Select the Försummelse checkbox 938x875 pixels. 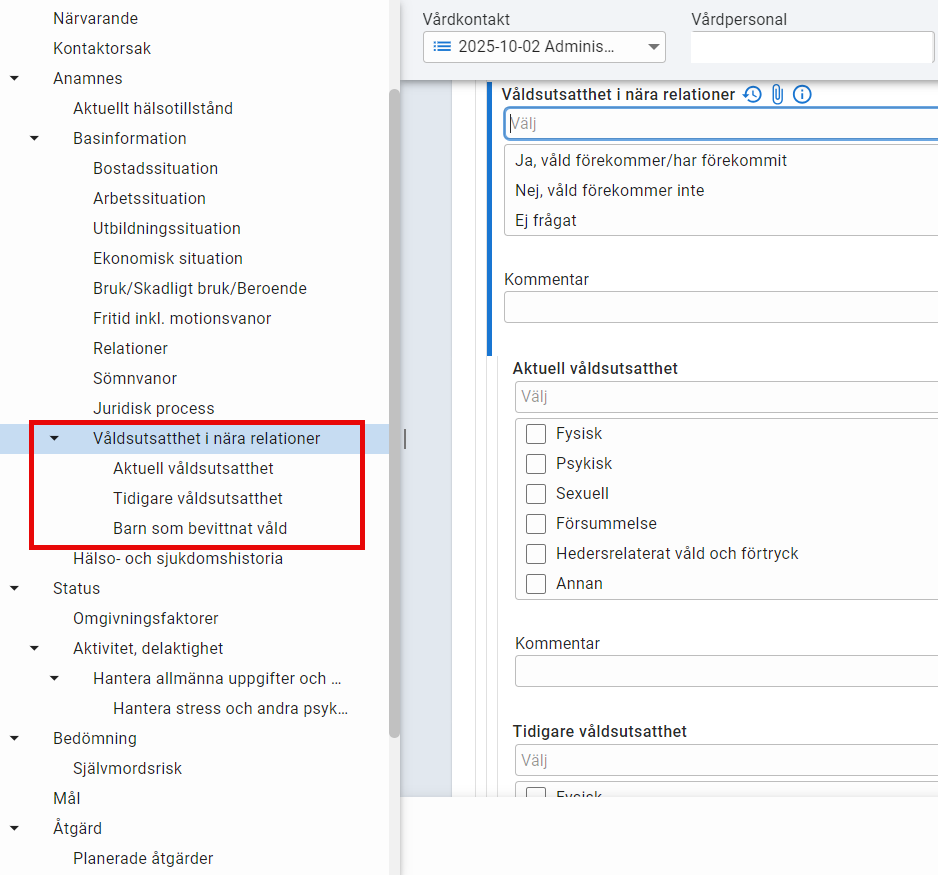(536, 524)
